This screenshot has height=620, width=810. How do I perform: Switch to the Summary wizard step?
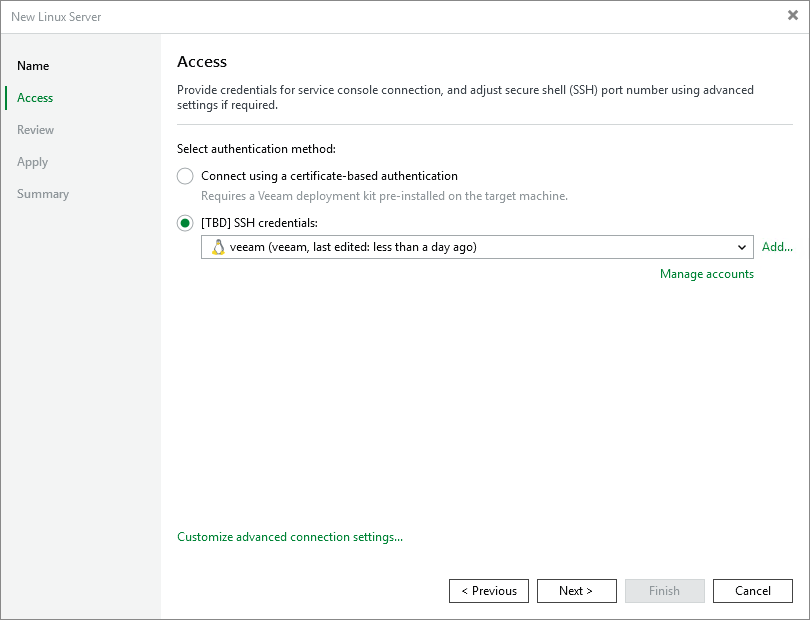[x=43, y=194]
